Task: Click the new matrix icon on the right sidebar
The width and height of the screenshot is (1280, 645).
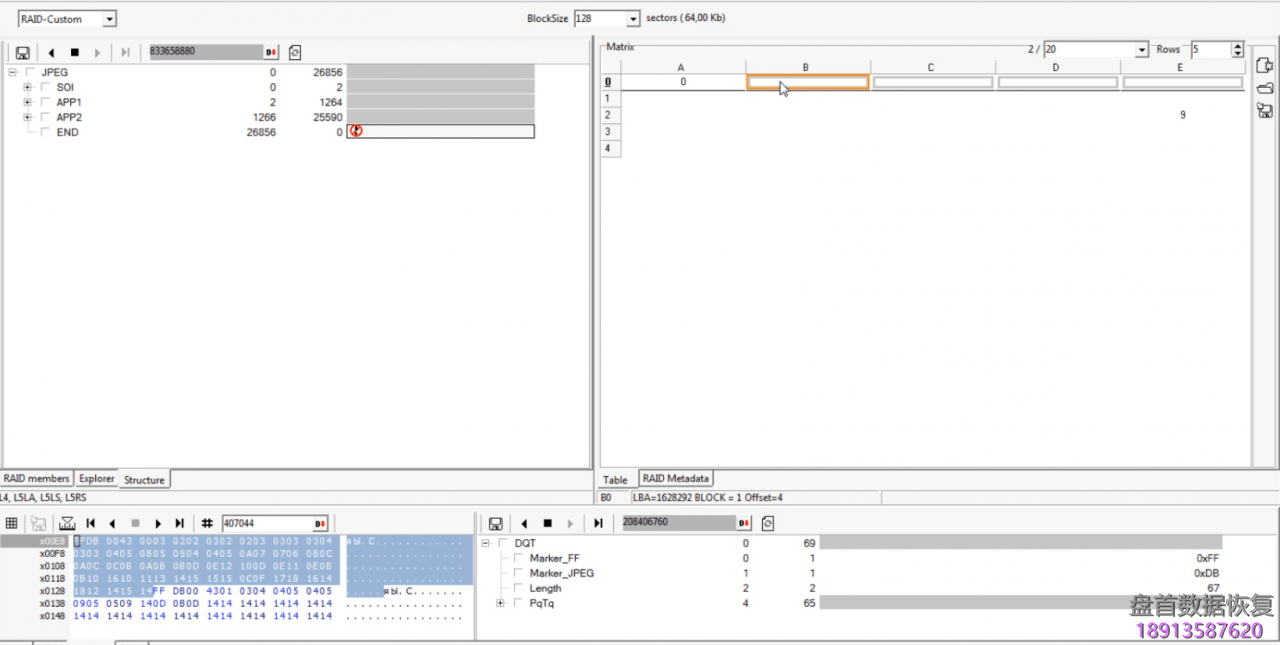Action: pyautogui.click(x=1264, y=66)
